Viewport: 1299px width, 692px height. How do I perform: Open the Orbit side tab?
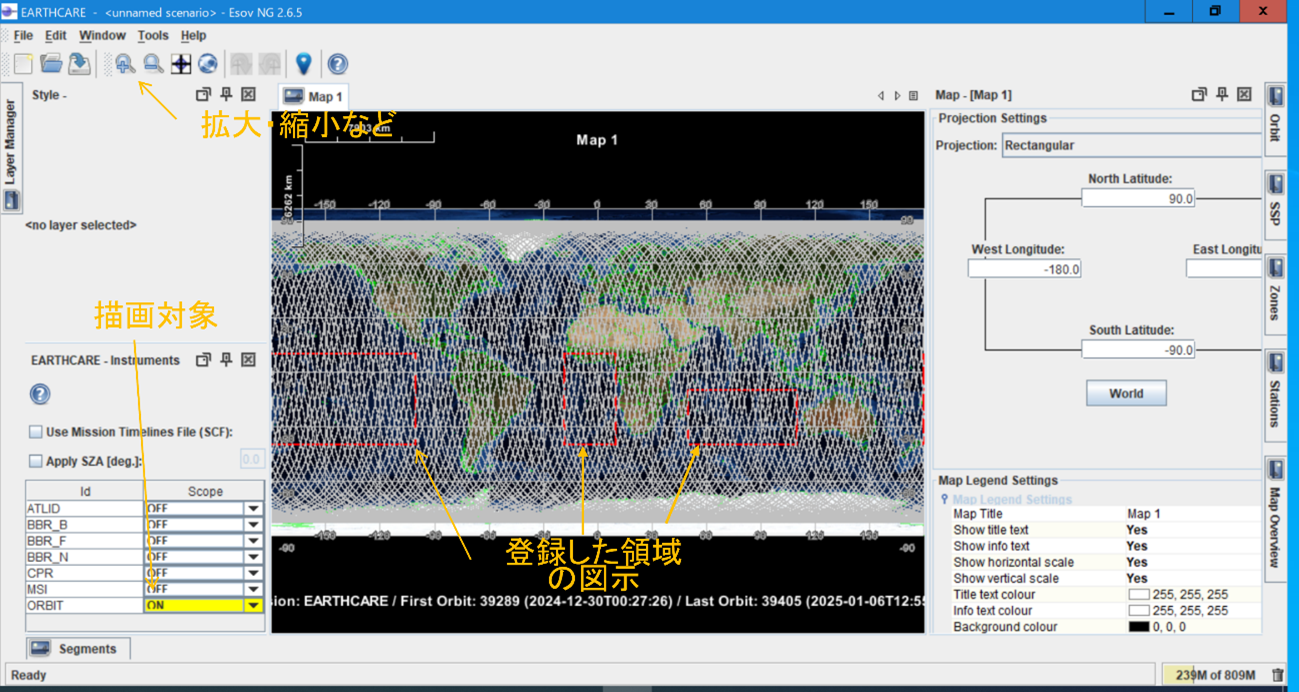click(x=1275, y=119)
